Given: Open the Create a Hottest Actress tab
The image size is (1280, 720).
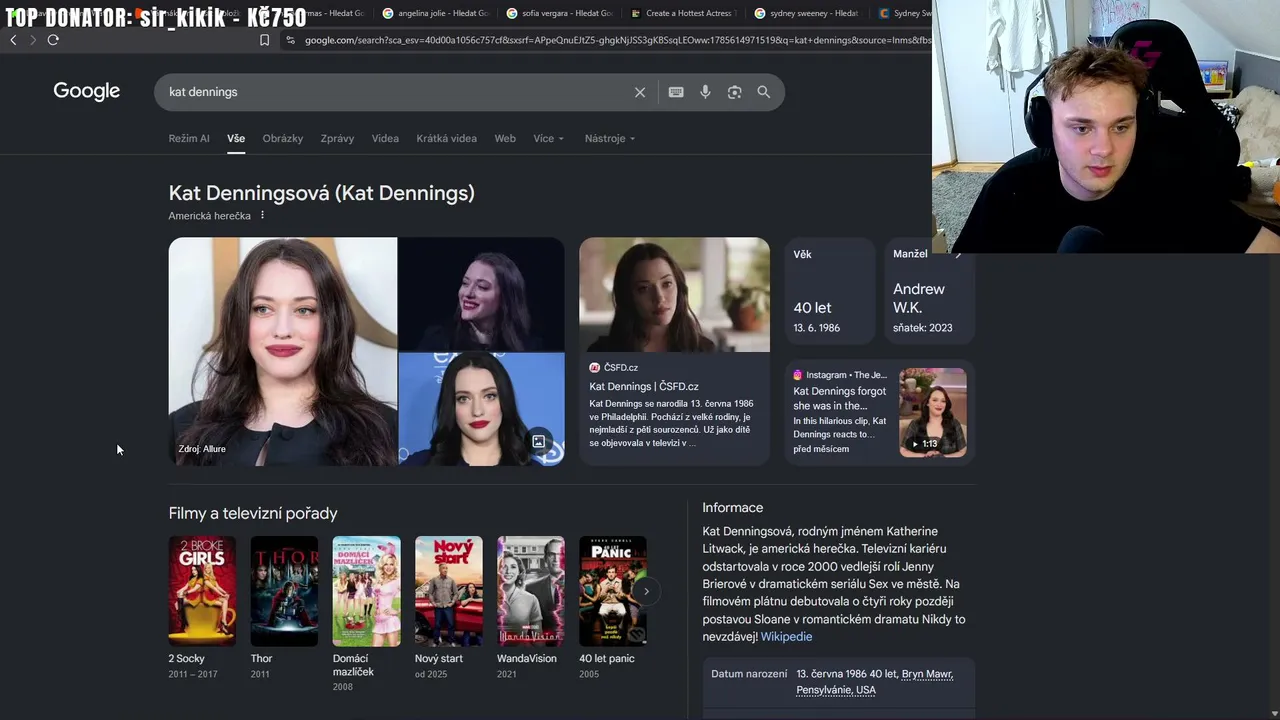Looking at the screenshot, I should click(x=684, y=13).
